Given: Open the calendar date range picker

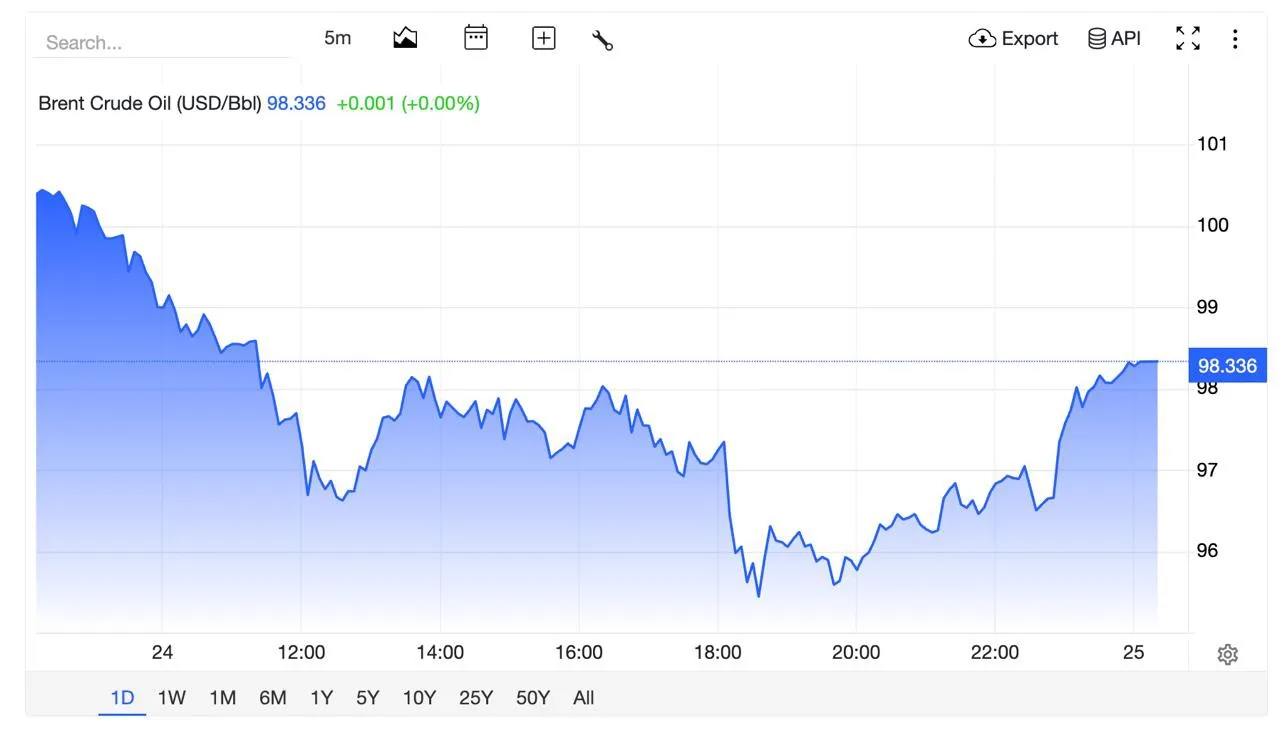Looking at the screenshot, I should 476,38.
